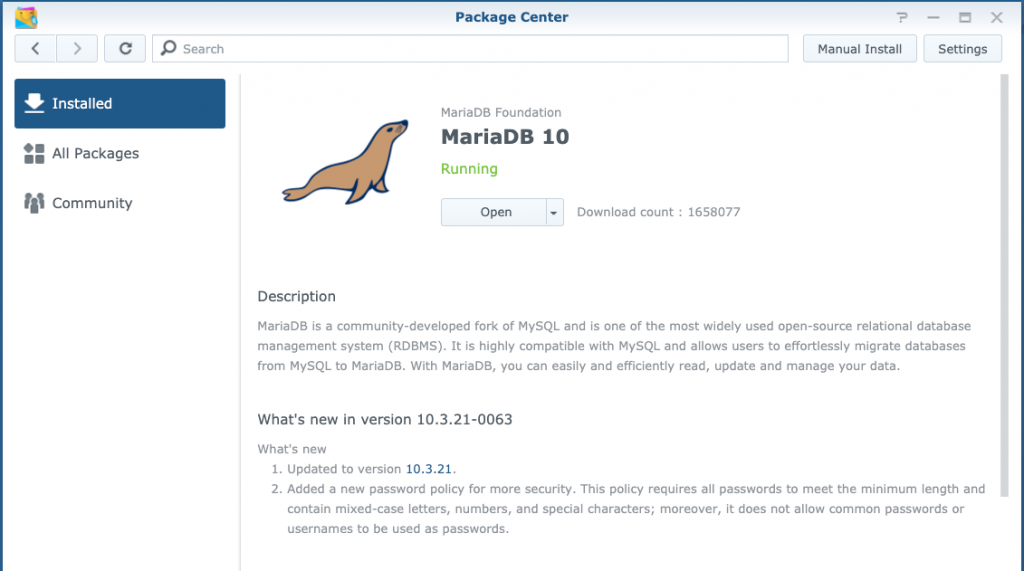Image resolution: width=1024 pixels, height=571 pixels.
Task: Click the All Packages grid icon
Action: click(x=34, y=154)
